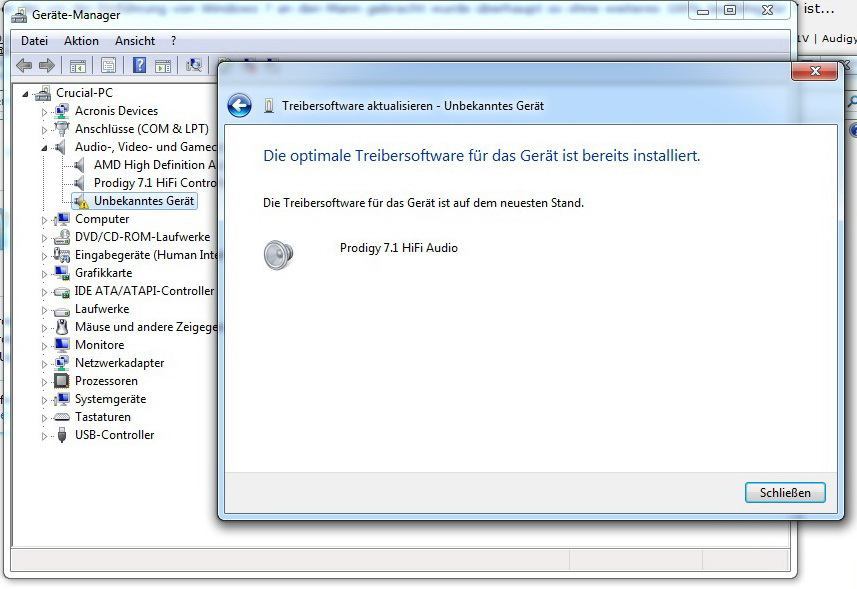Expand the DVD/CD-ROM-Laufwerke node

pyautogui.click(x=44, y=238)
